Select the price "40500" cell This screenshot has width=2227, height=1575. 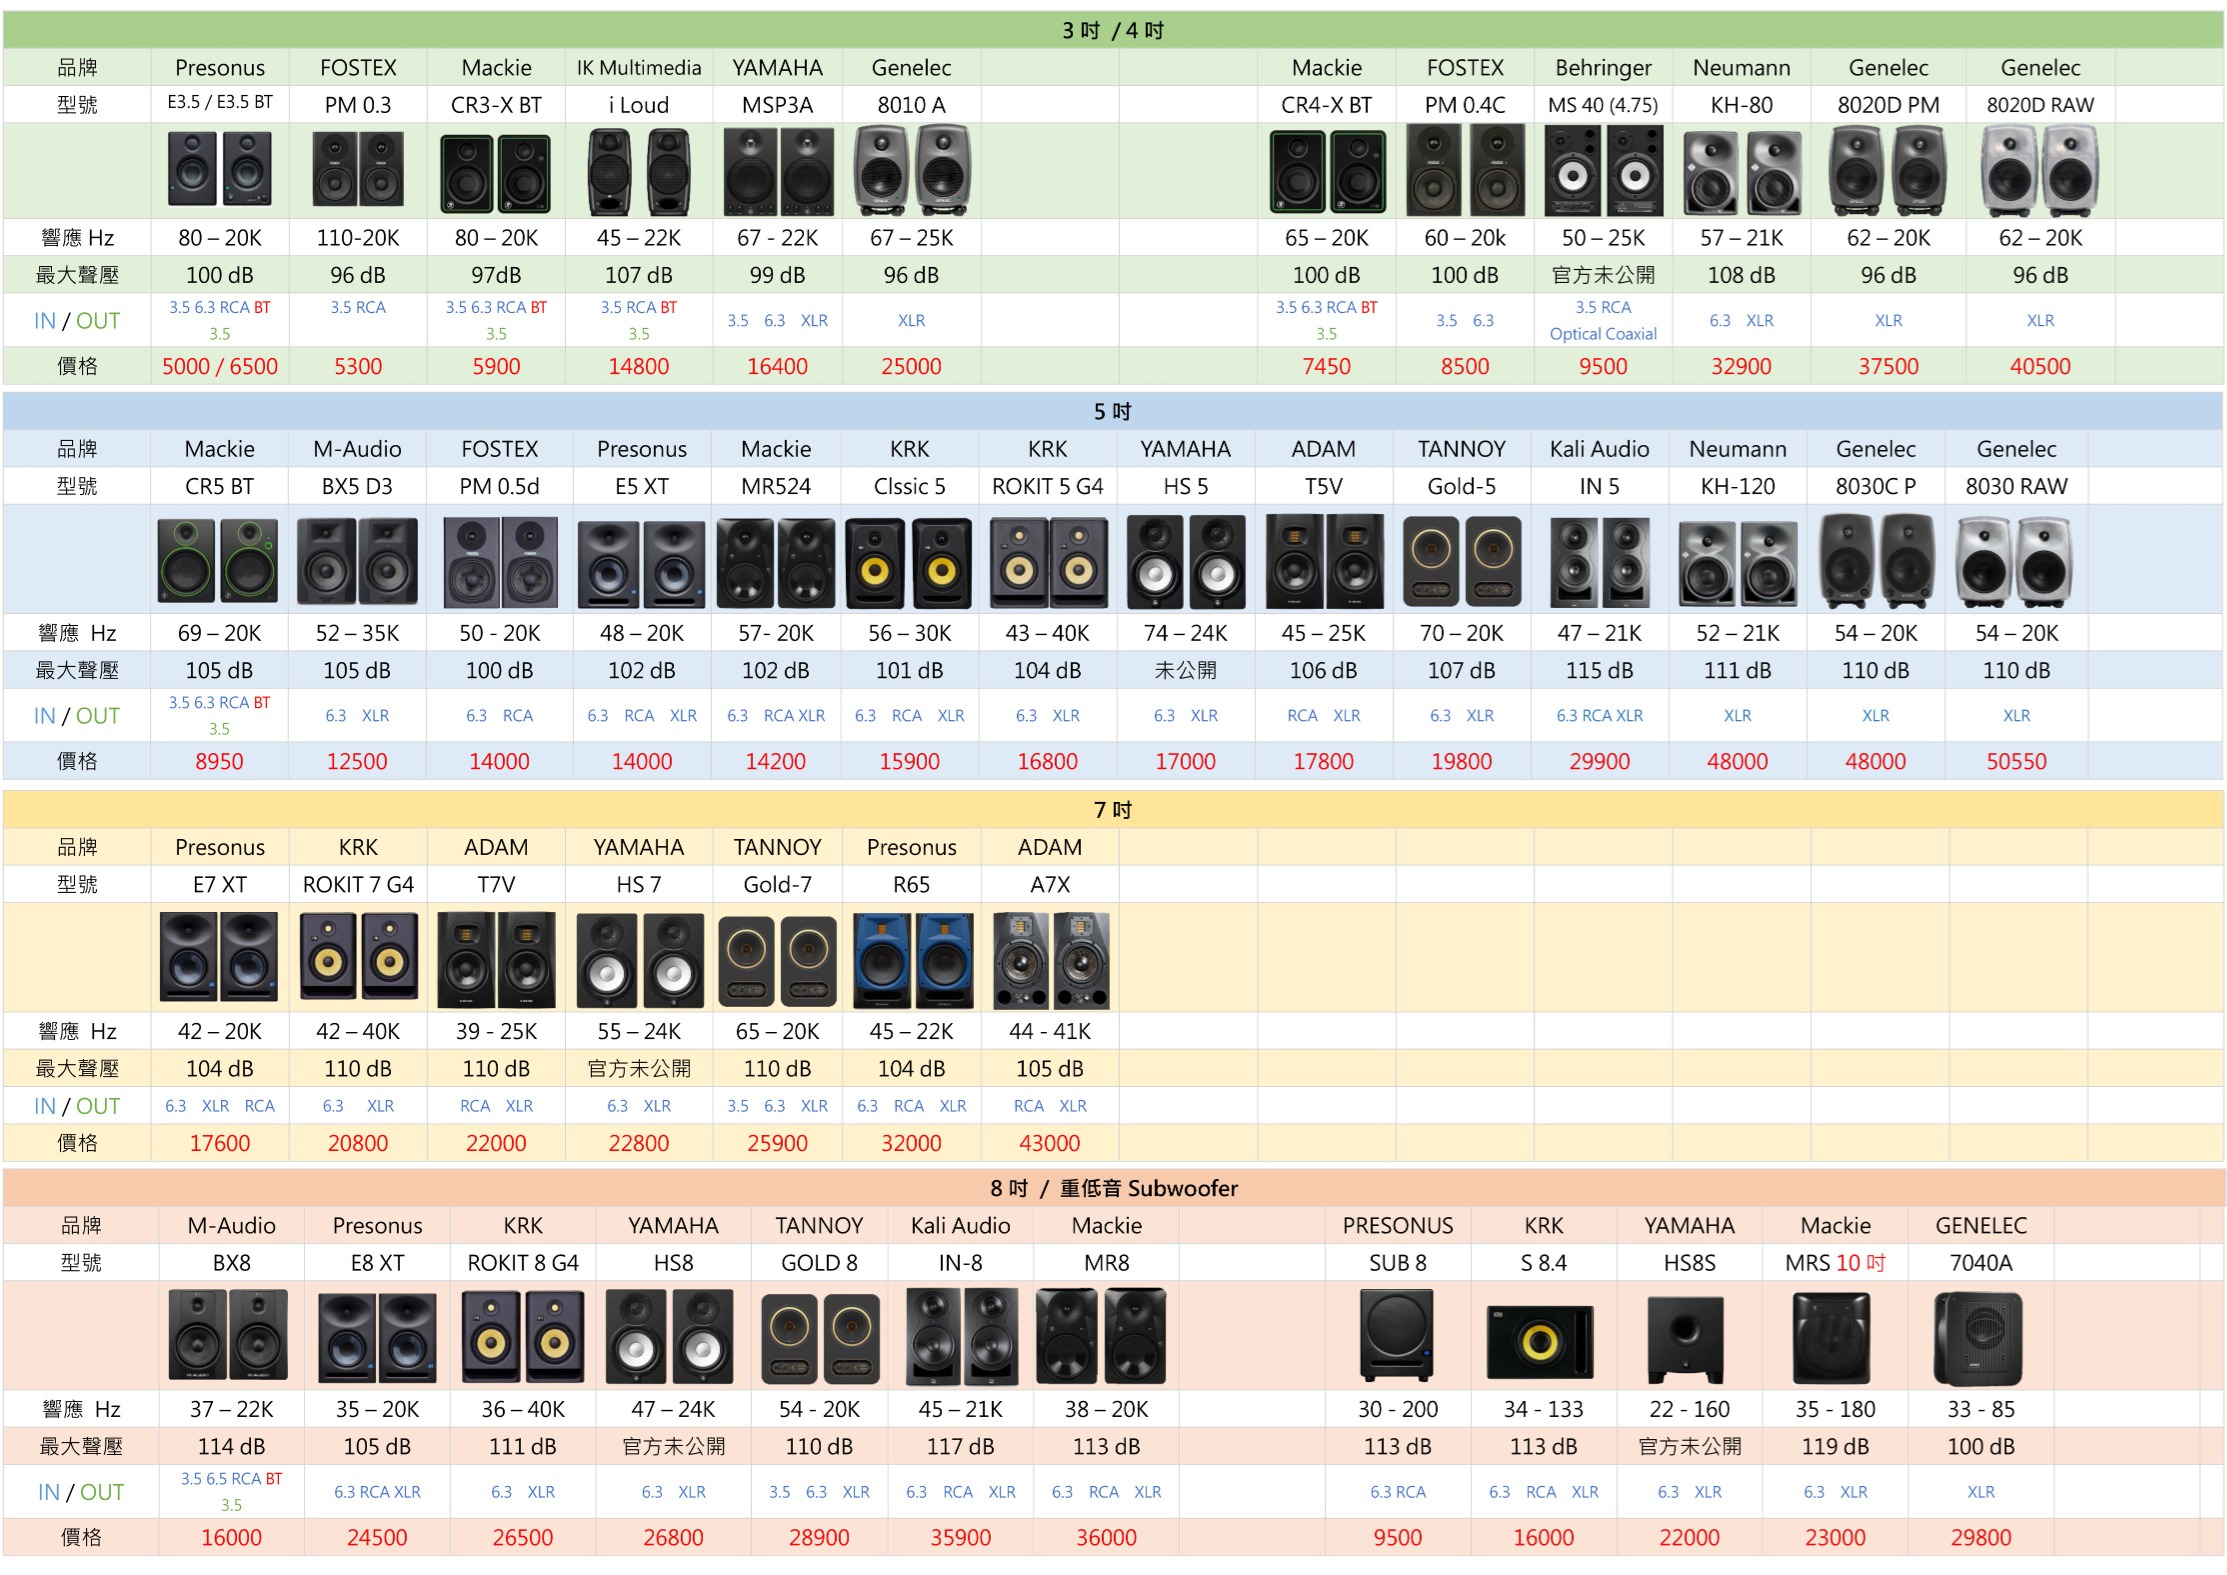click(2040, 366)
